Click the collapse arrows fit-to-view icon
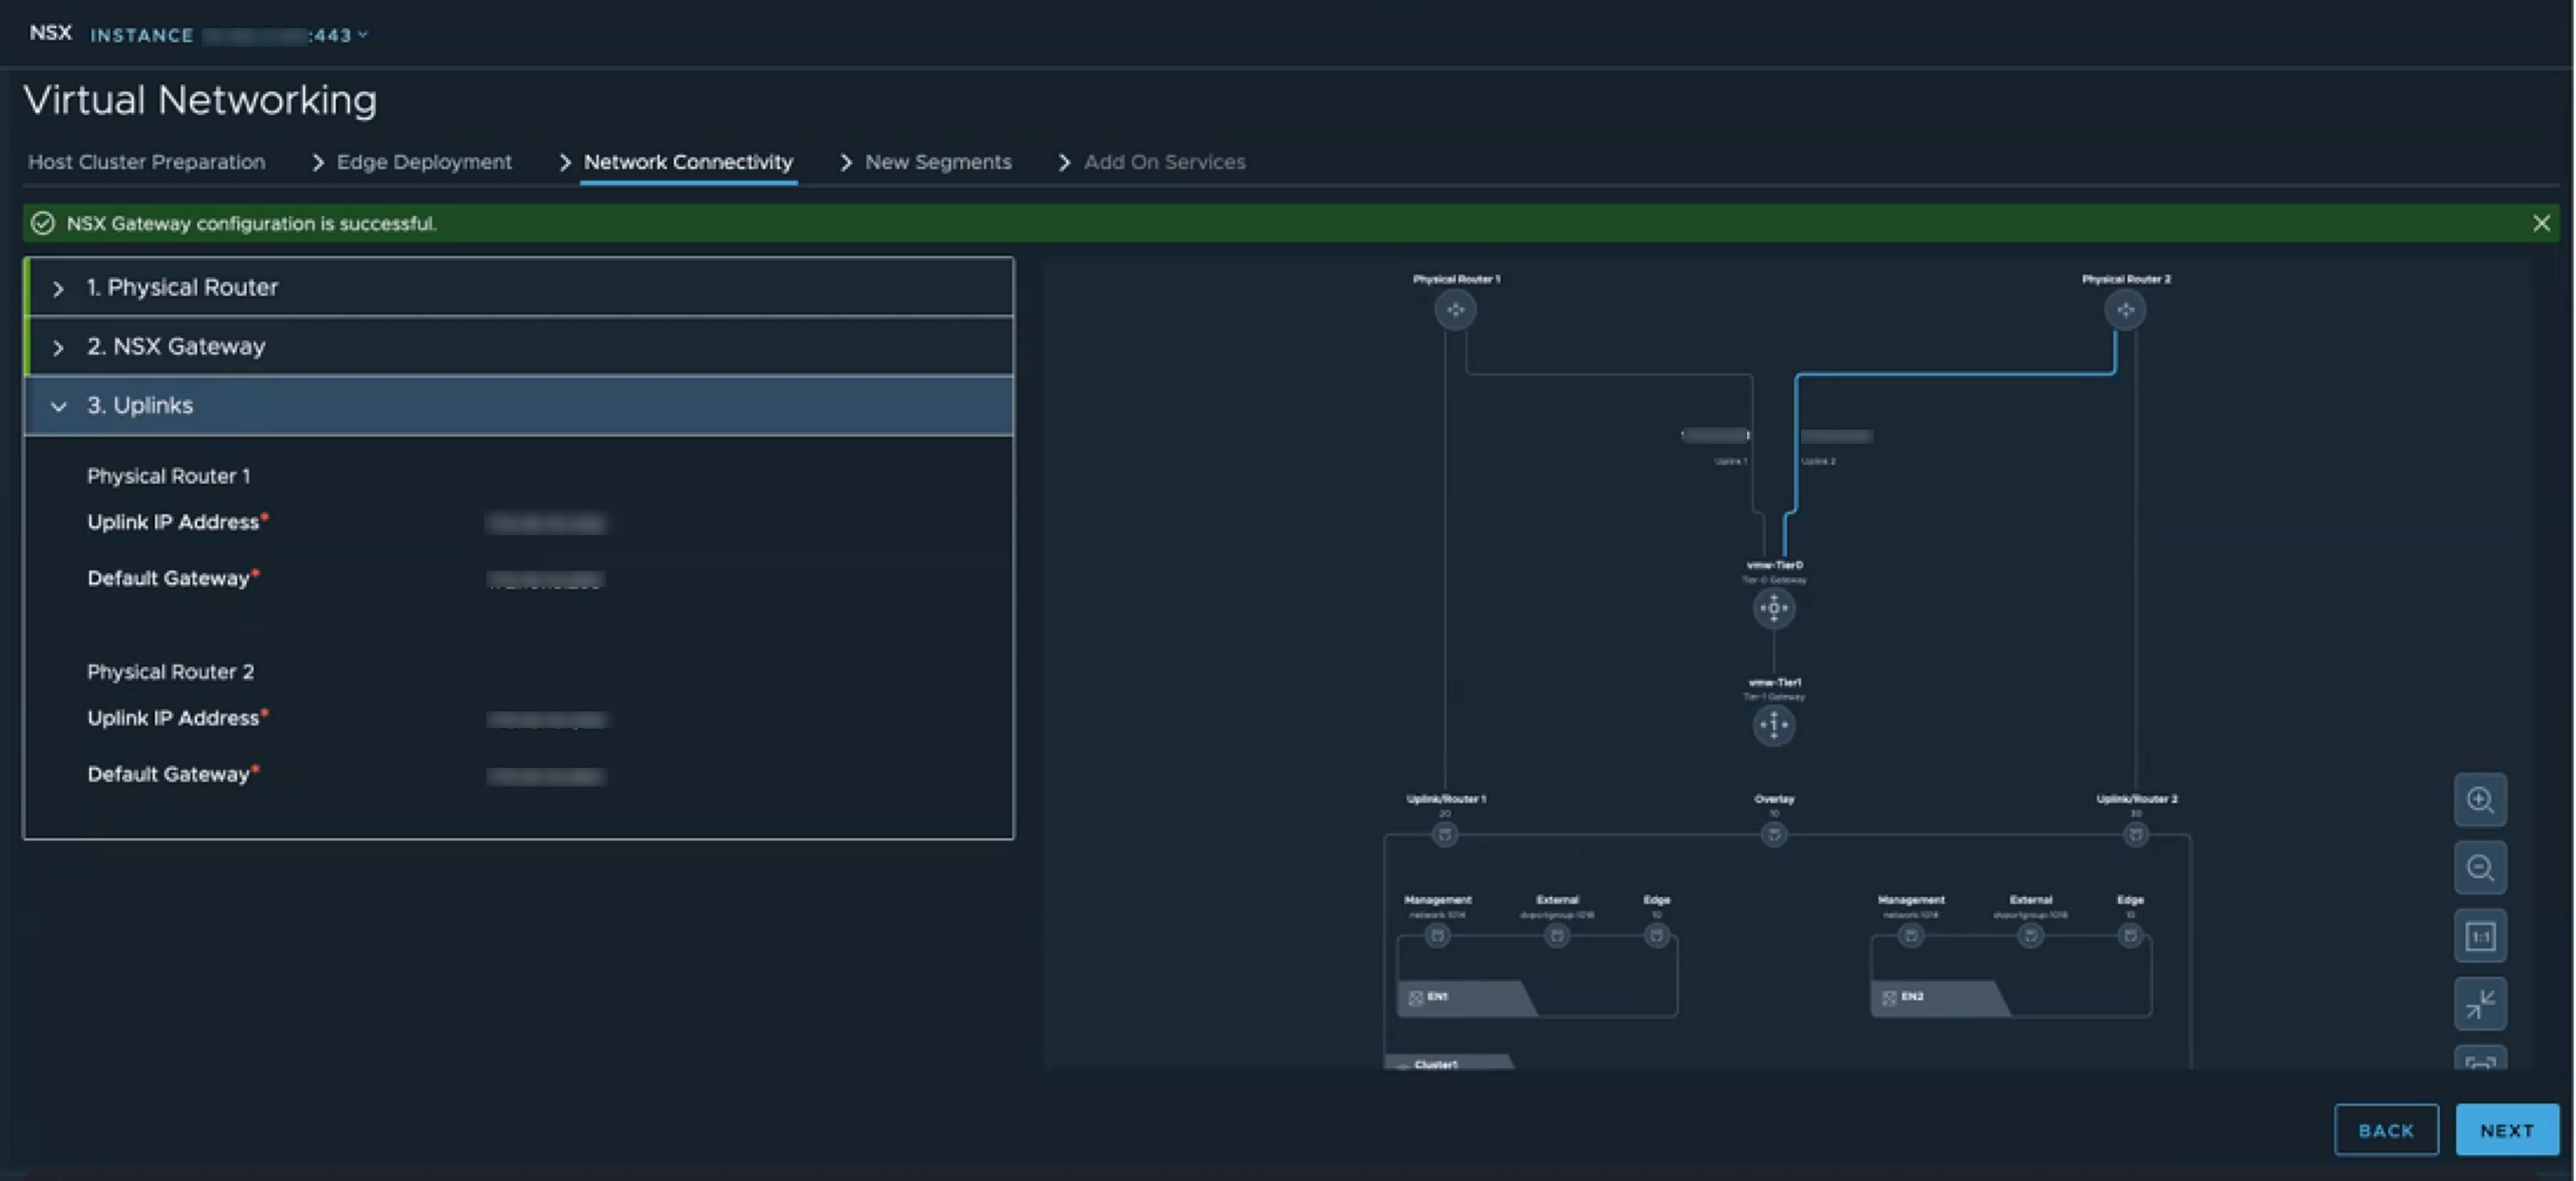 click(2480, 1004)
